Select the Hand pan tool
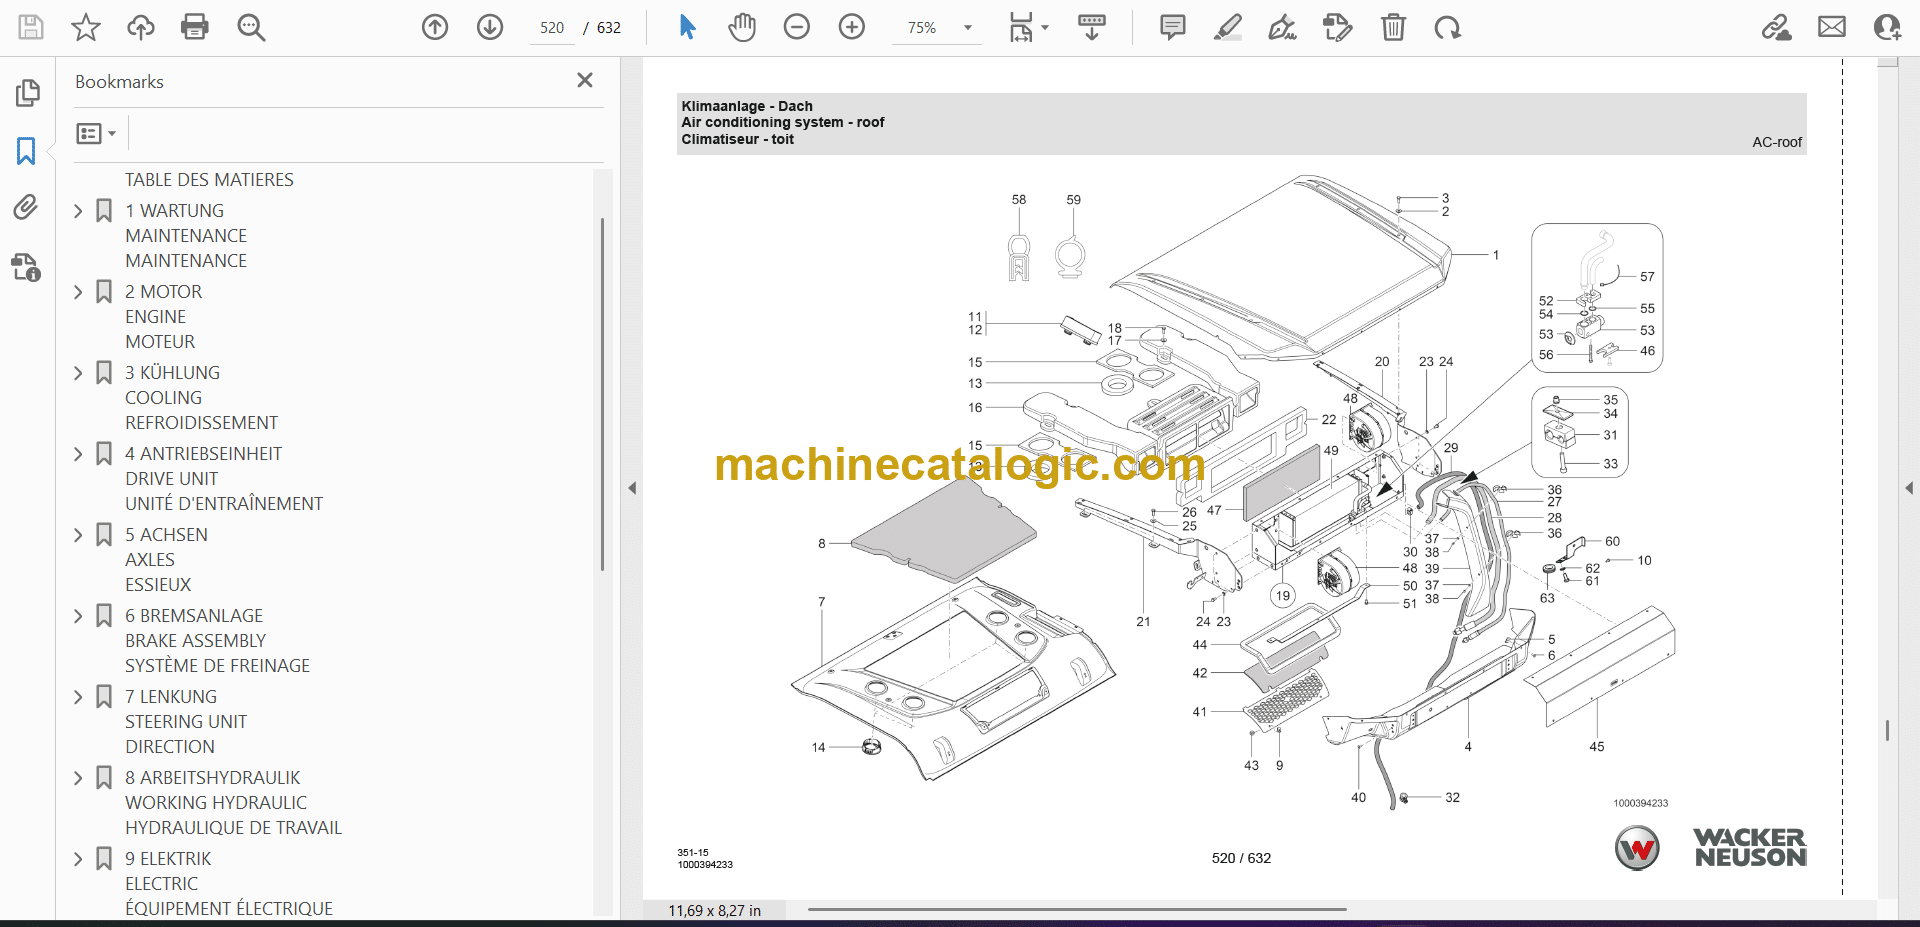 tap(741, 27)
